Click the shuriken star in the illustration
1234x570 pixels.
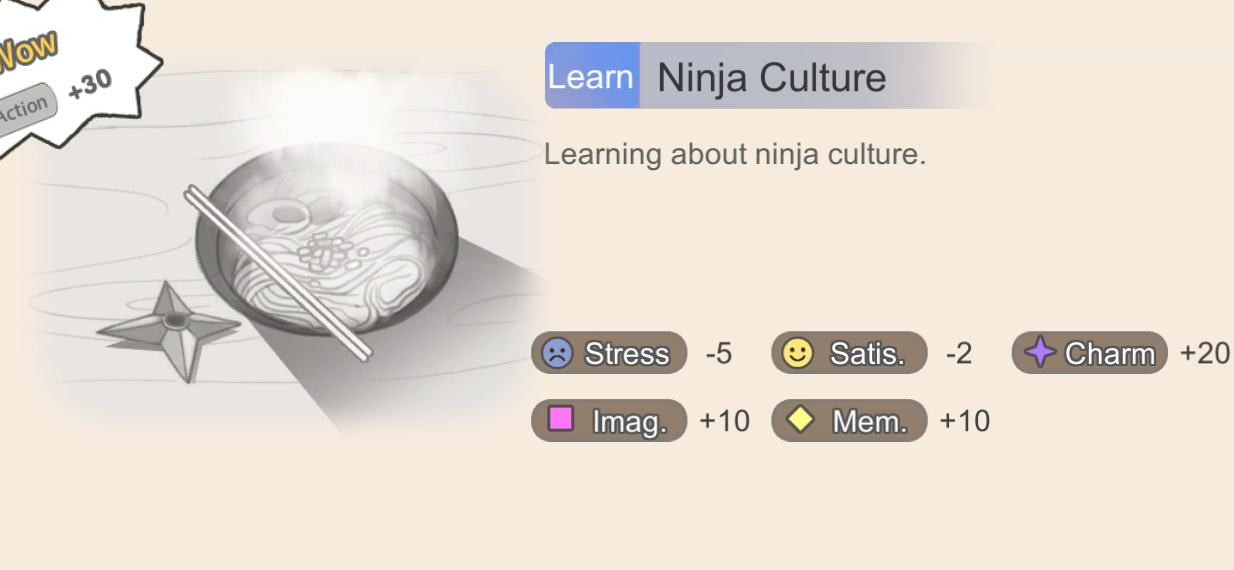click(x=172, y=326)
